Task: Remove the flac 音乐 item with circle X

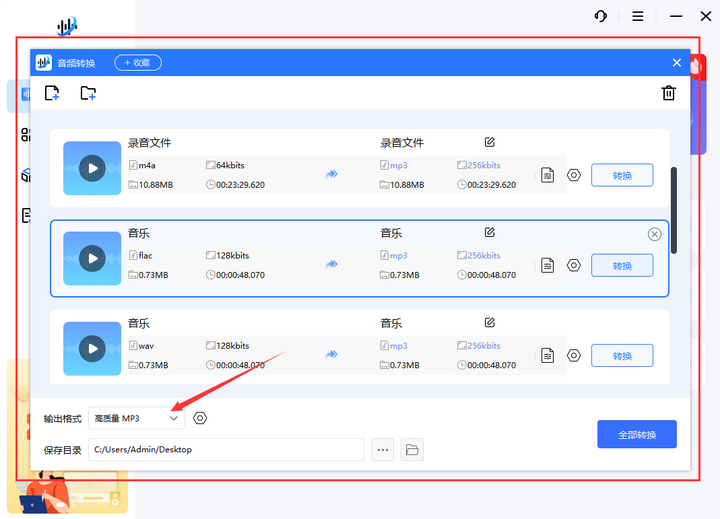Action: (654, 234)
